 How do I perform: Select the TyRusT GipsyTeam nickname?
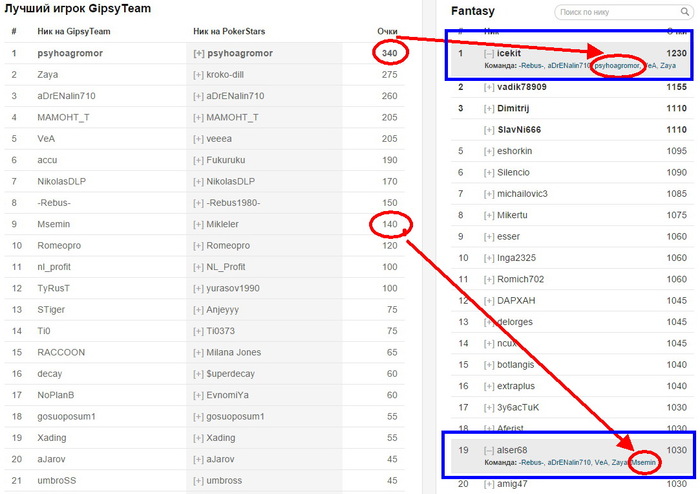(x=54, y=288)
